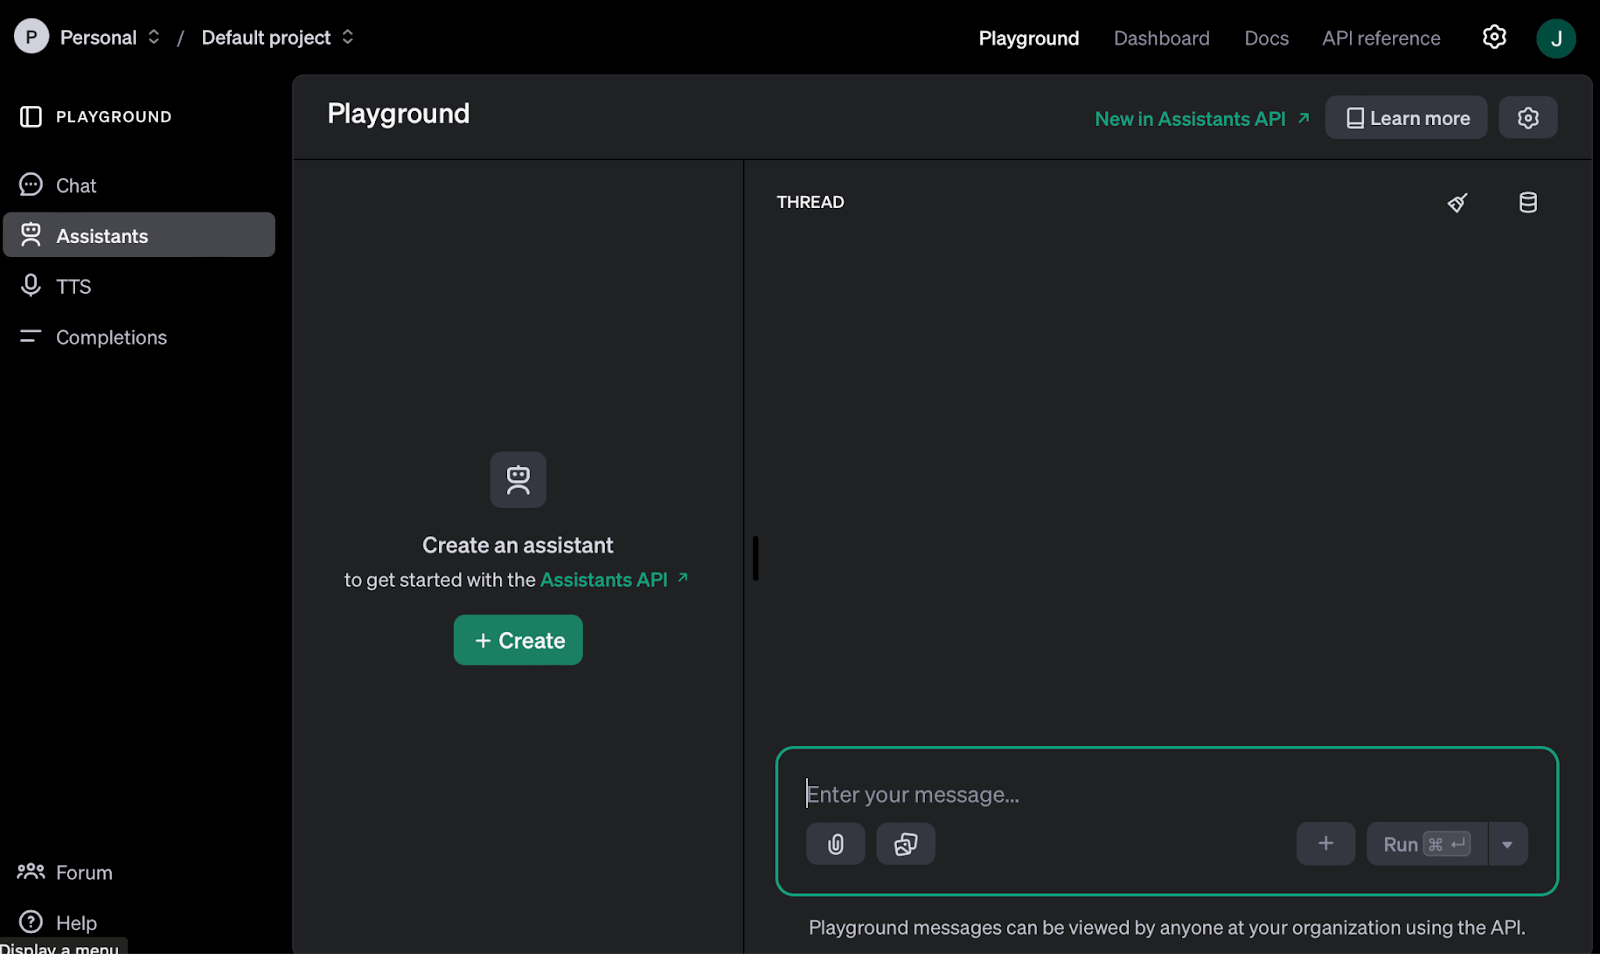The width and height of the screenshot is (1600, 954).
Task: Select TTS in the sidebar
Action: click(x=139, y=286)
